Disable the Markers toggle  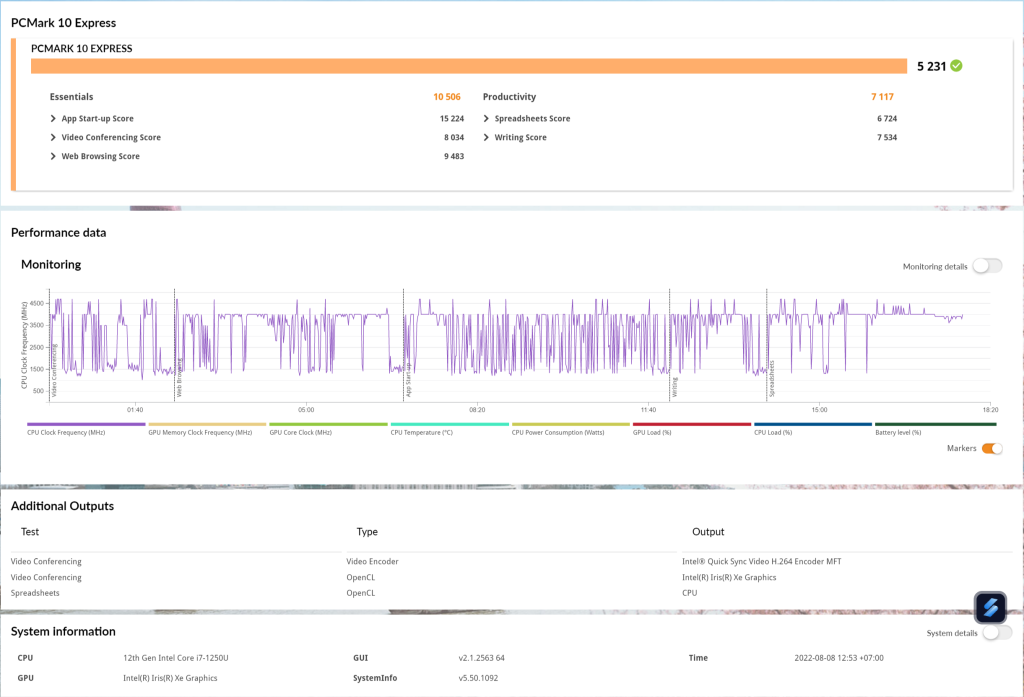991,448
